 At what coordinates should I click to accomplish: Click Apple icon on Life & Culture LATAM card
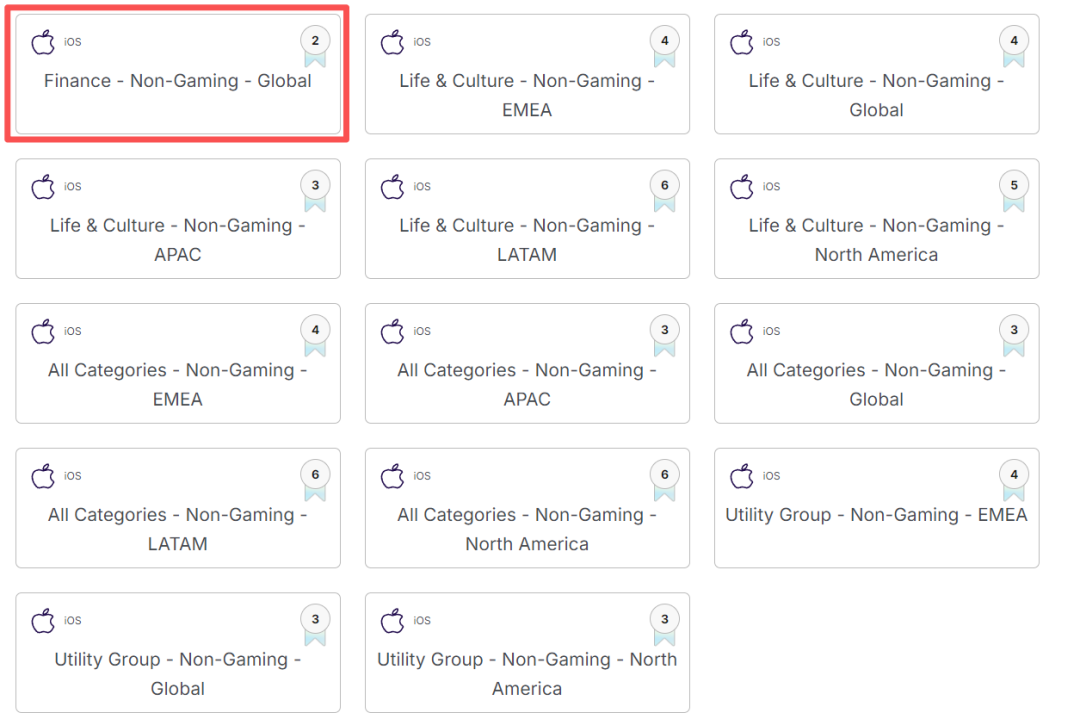point(393,187)
